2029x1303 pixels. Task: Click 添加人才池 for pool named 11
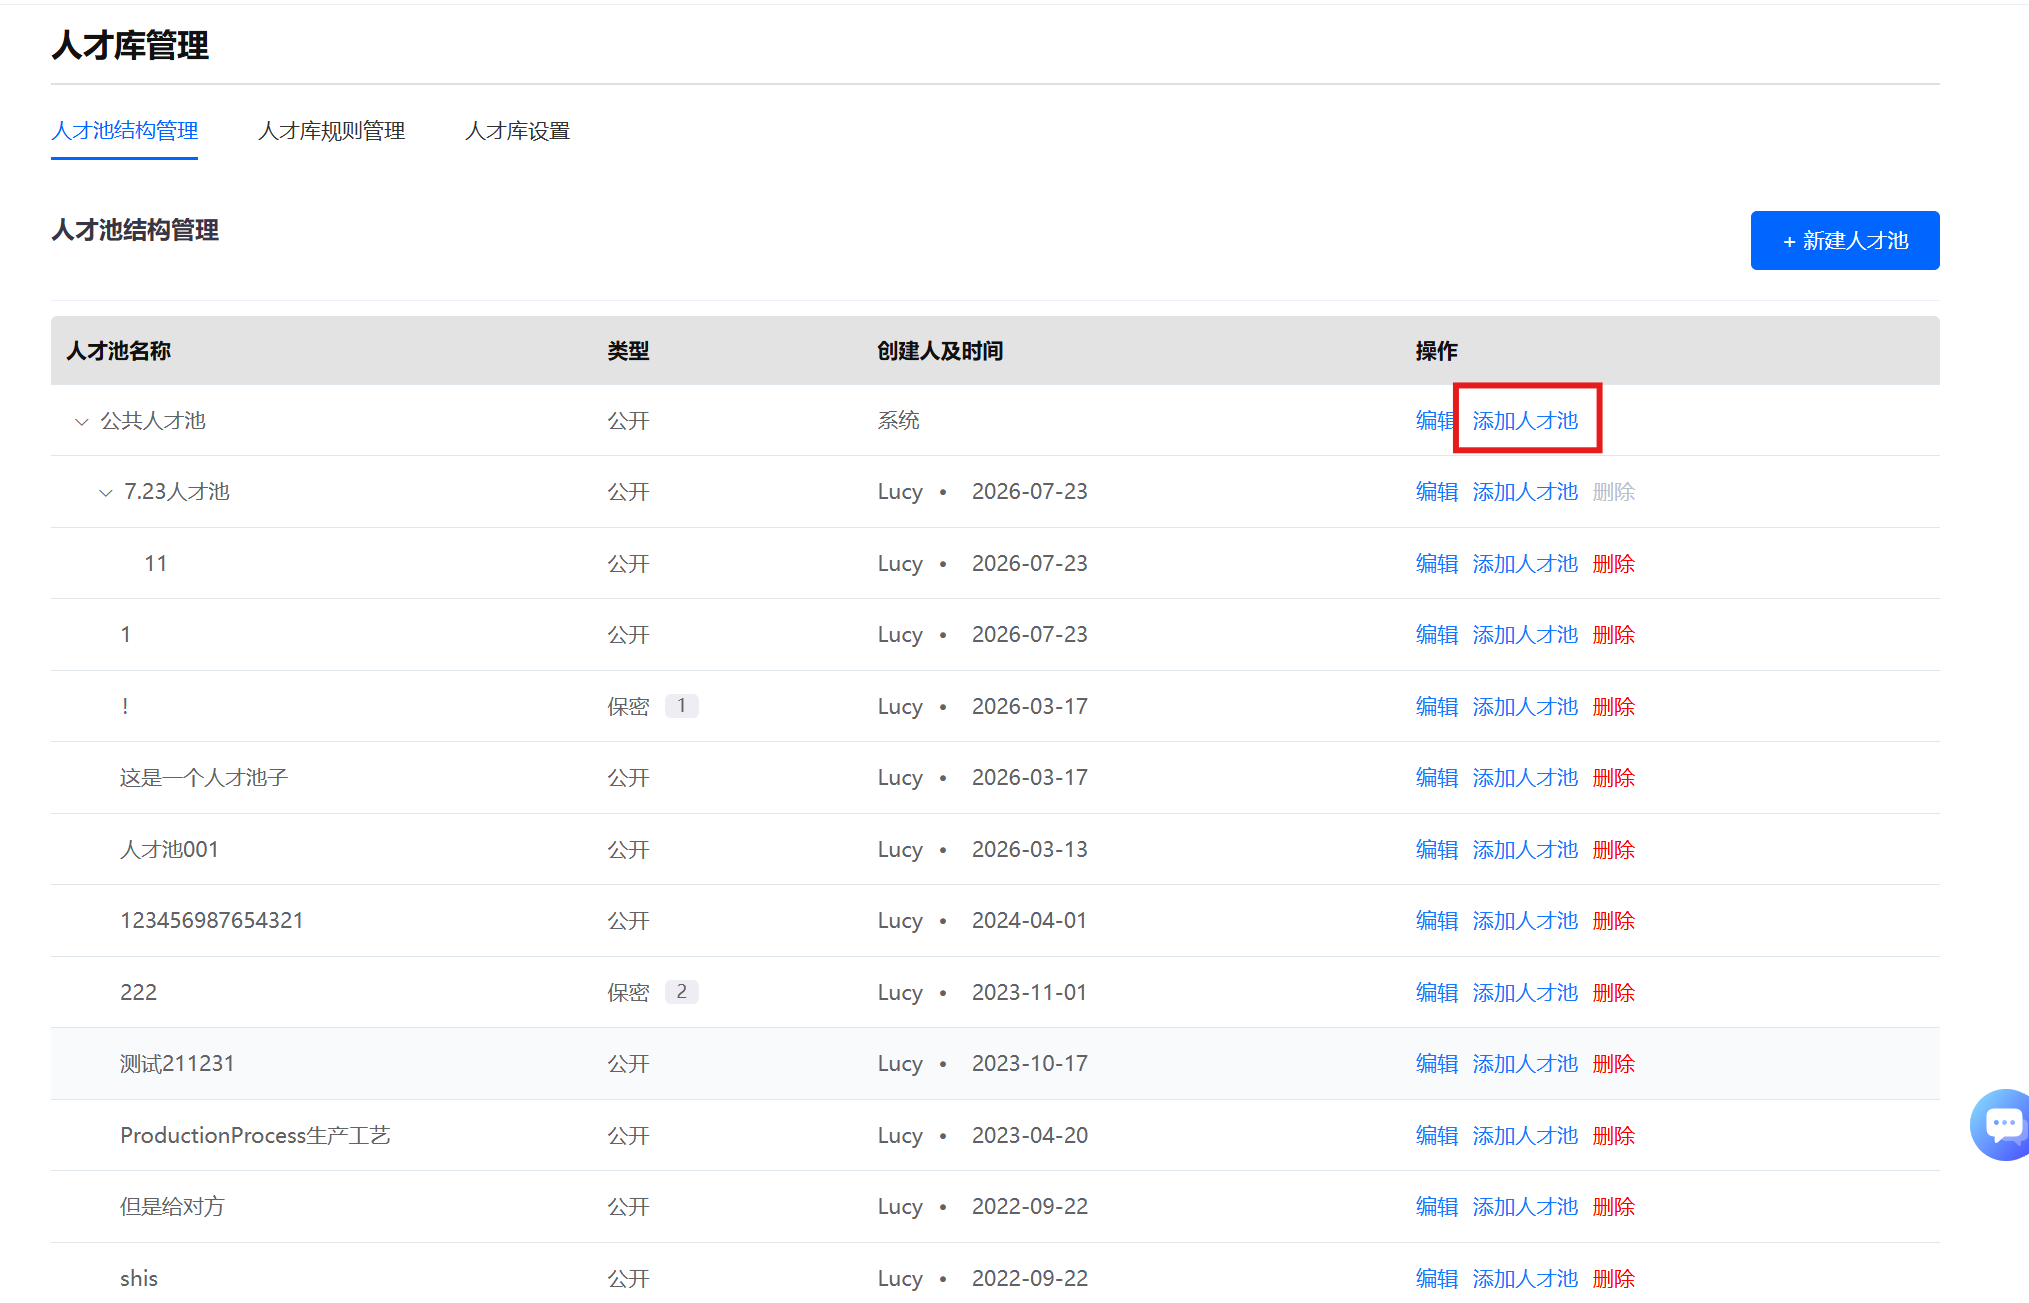(1525, 564)
